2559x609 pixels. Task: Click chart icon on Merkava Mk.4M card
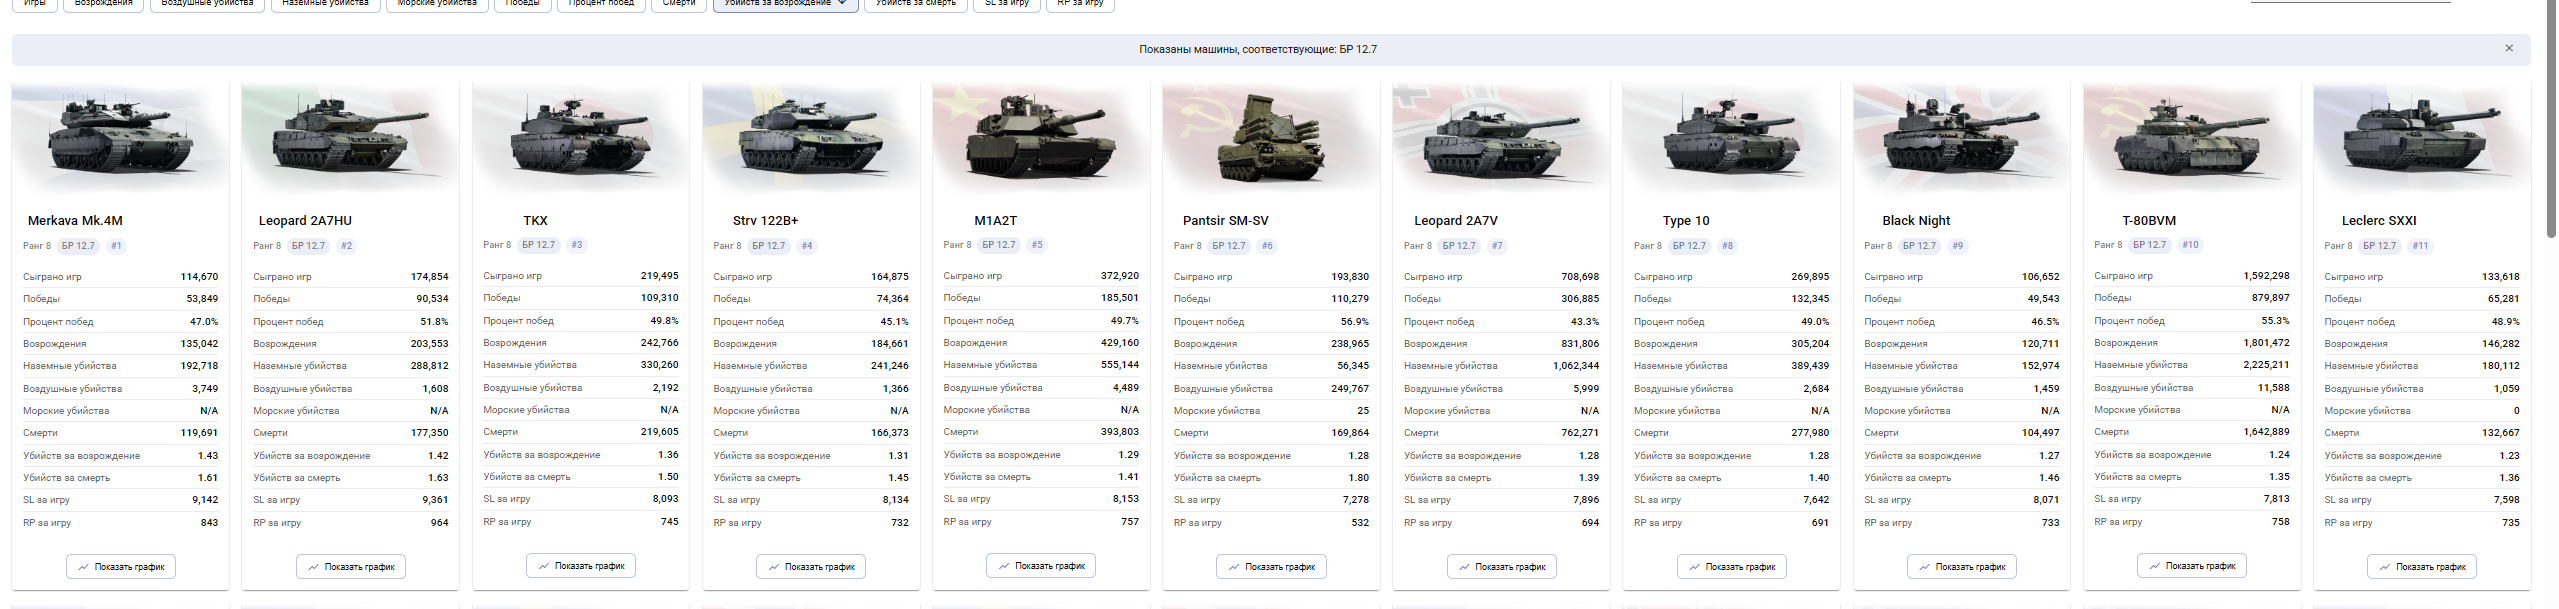pyautogui.click(x=83, y=567)
